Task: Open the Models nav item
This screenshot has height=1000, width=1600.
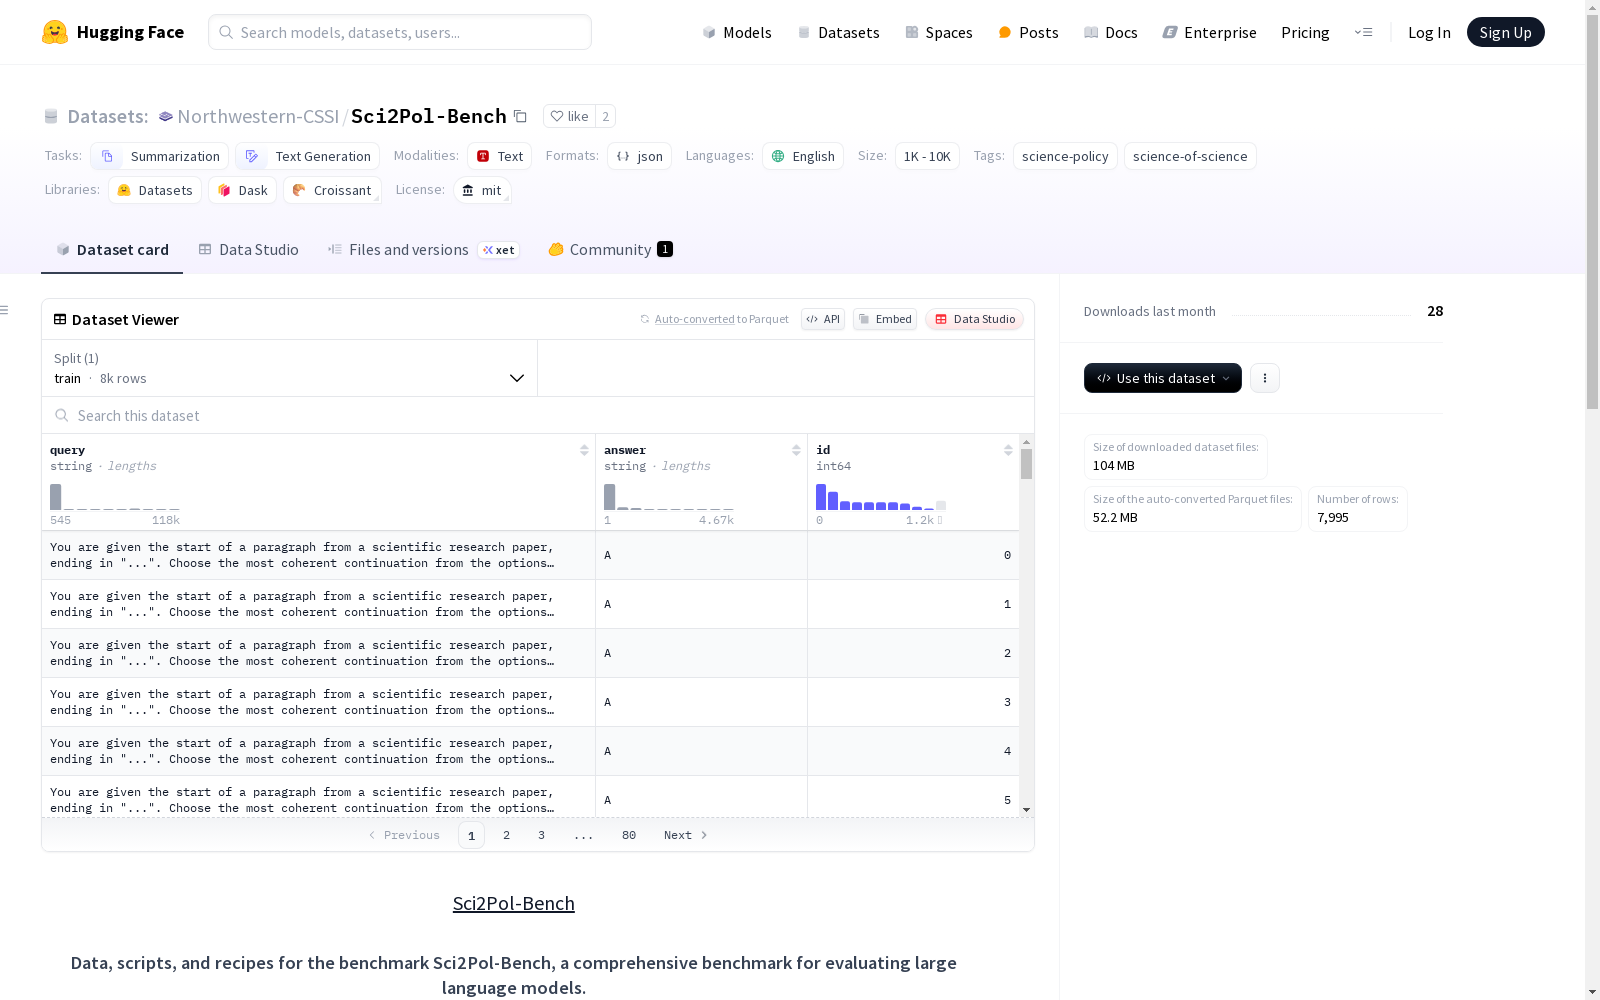Action: pyautogui.click(x=737, y=32)
